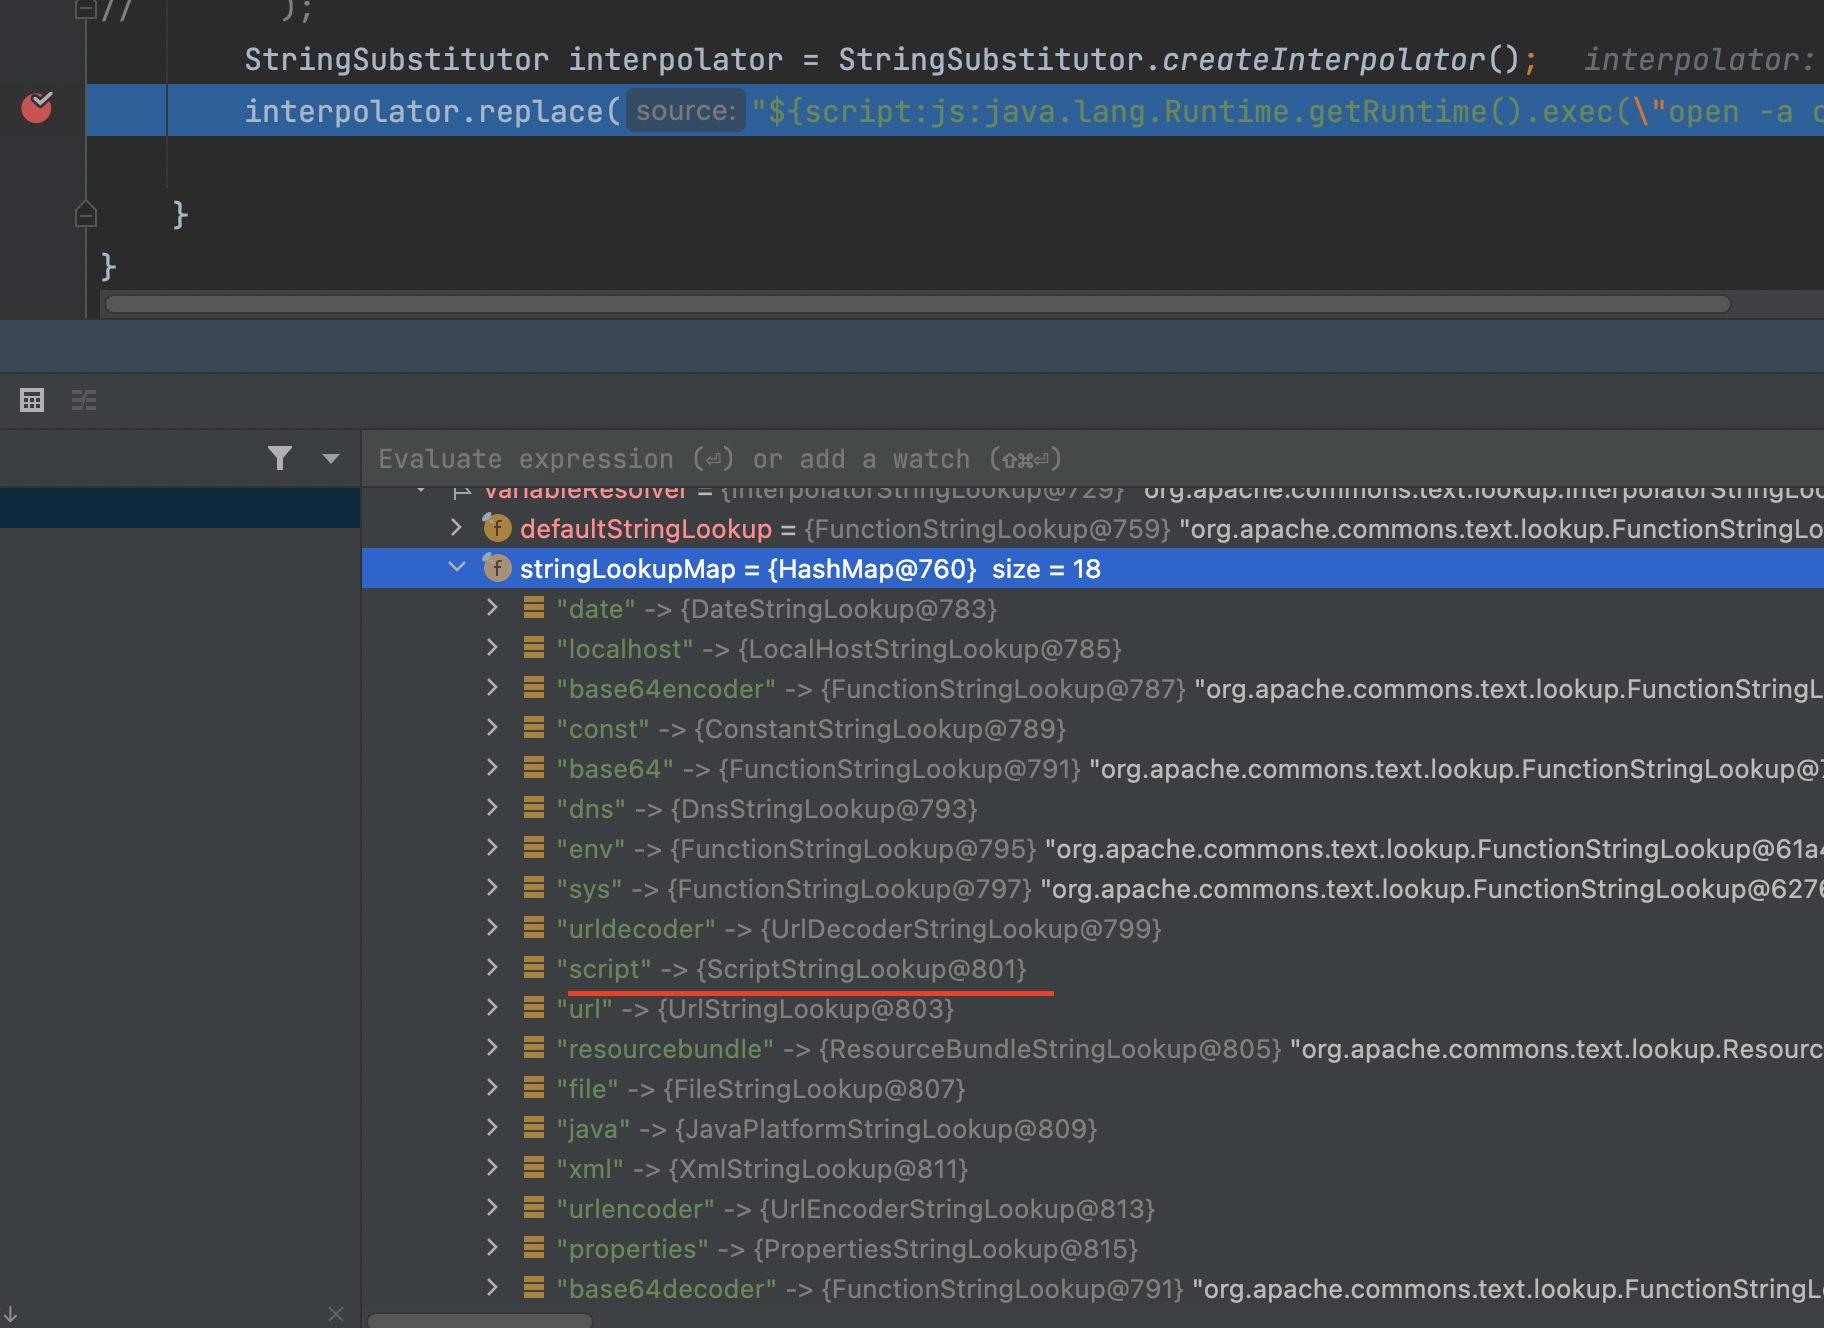1824x1328 pixels.
Task: Click the source: parameter hint in code
Action: click(686, 111)
